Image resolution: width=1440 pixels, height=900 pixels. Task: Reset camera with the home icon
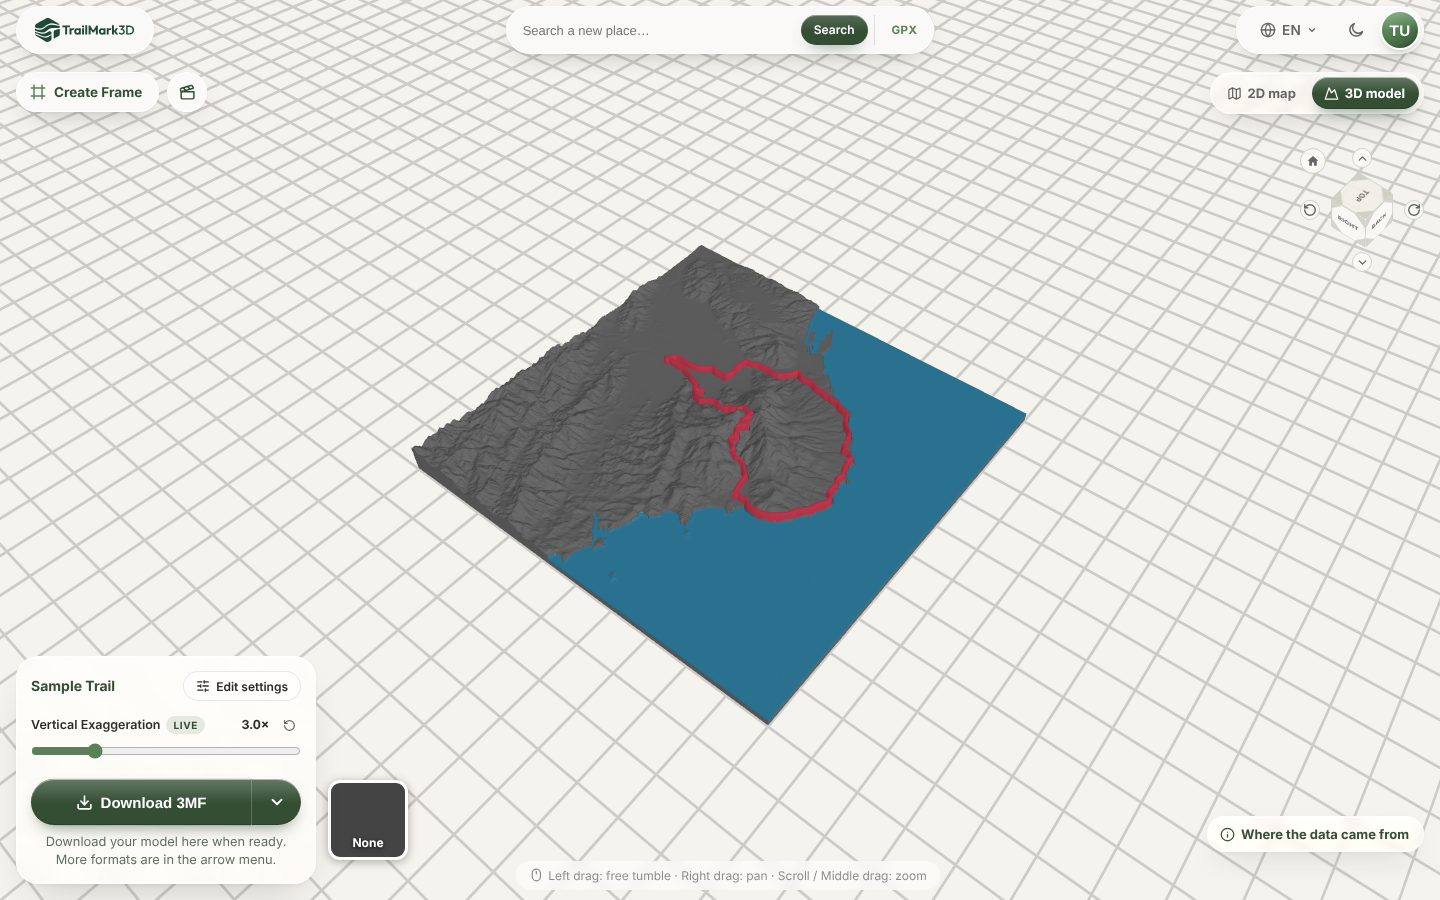click(x=1313, y=161)
